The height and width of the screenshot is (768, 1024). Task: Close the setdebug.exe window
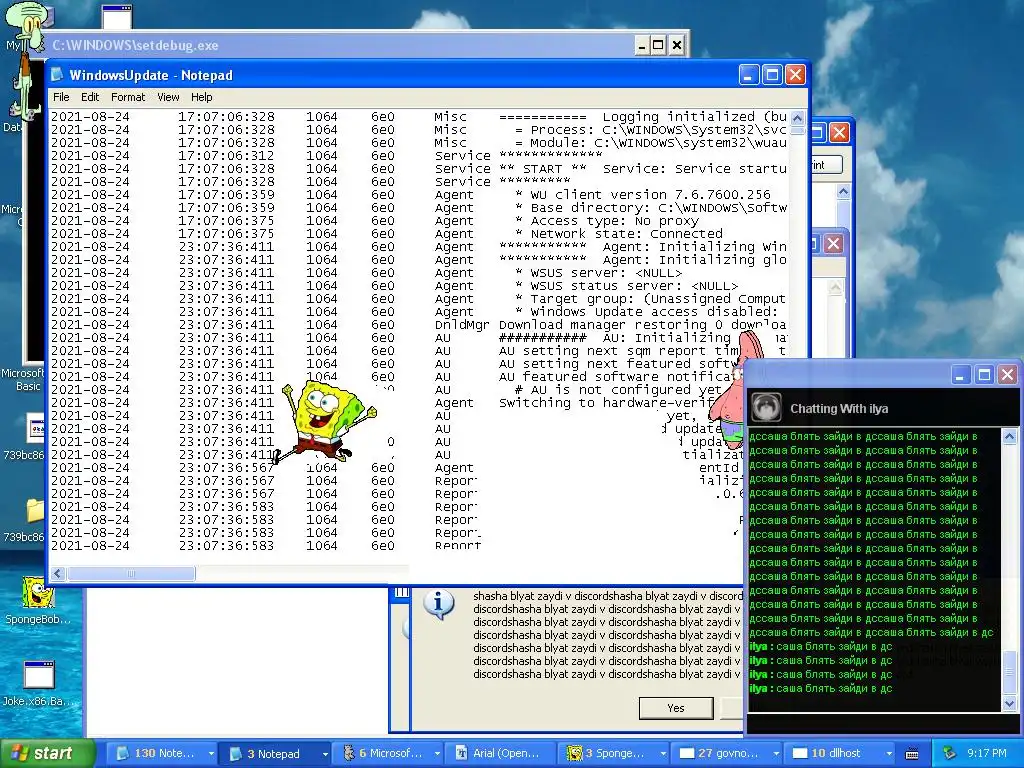pos(677,45)
